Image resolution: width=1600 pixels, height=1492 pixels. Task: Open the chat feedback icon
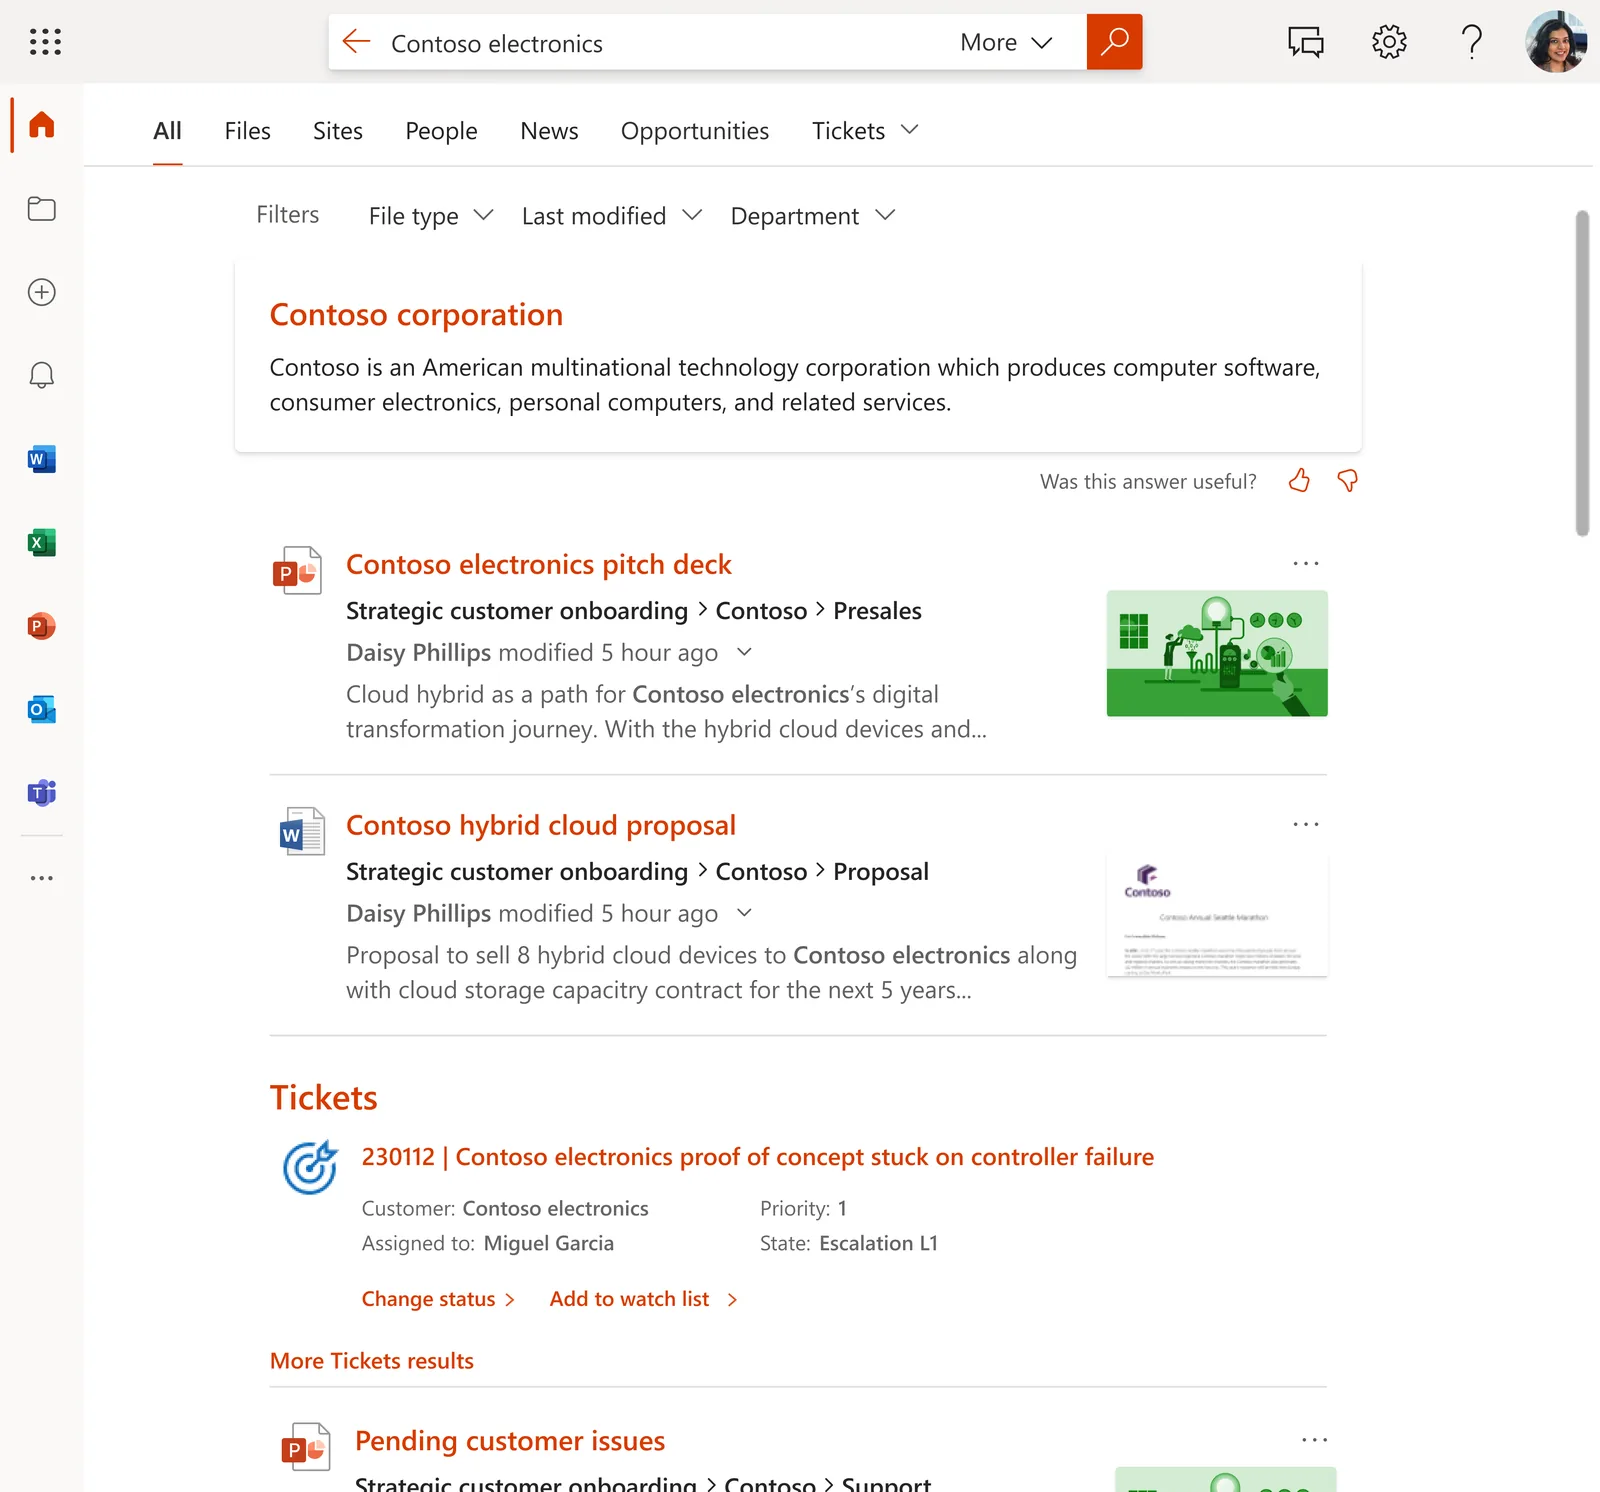pyautogui.click(x=1305, y=42)
